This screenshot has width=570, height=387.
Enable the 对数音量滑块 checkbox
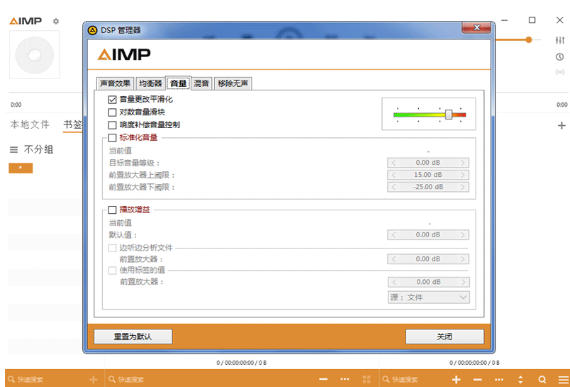112,112
